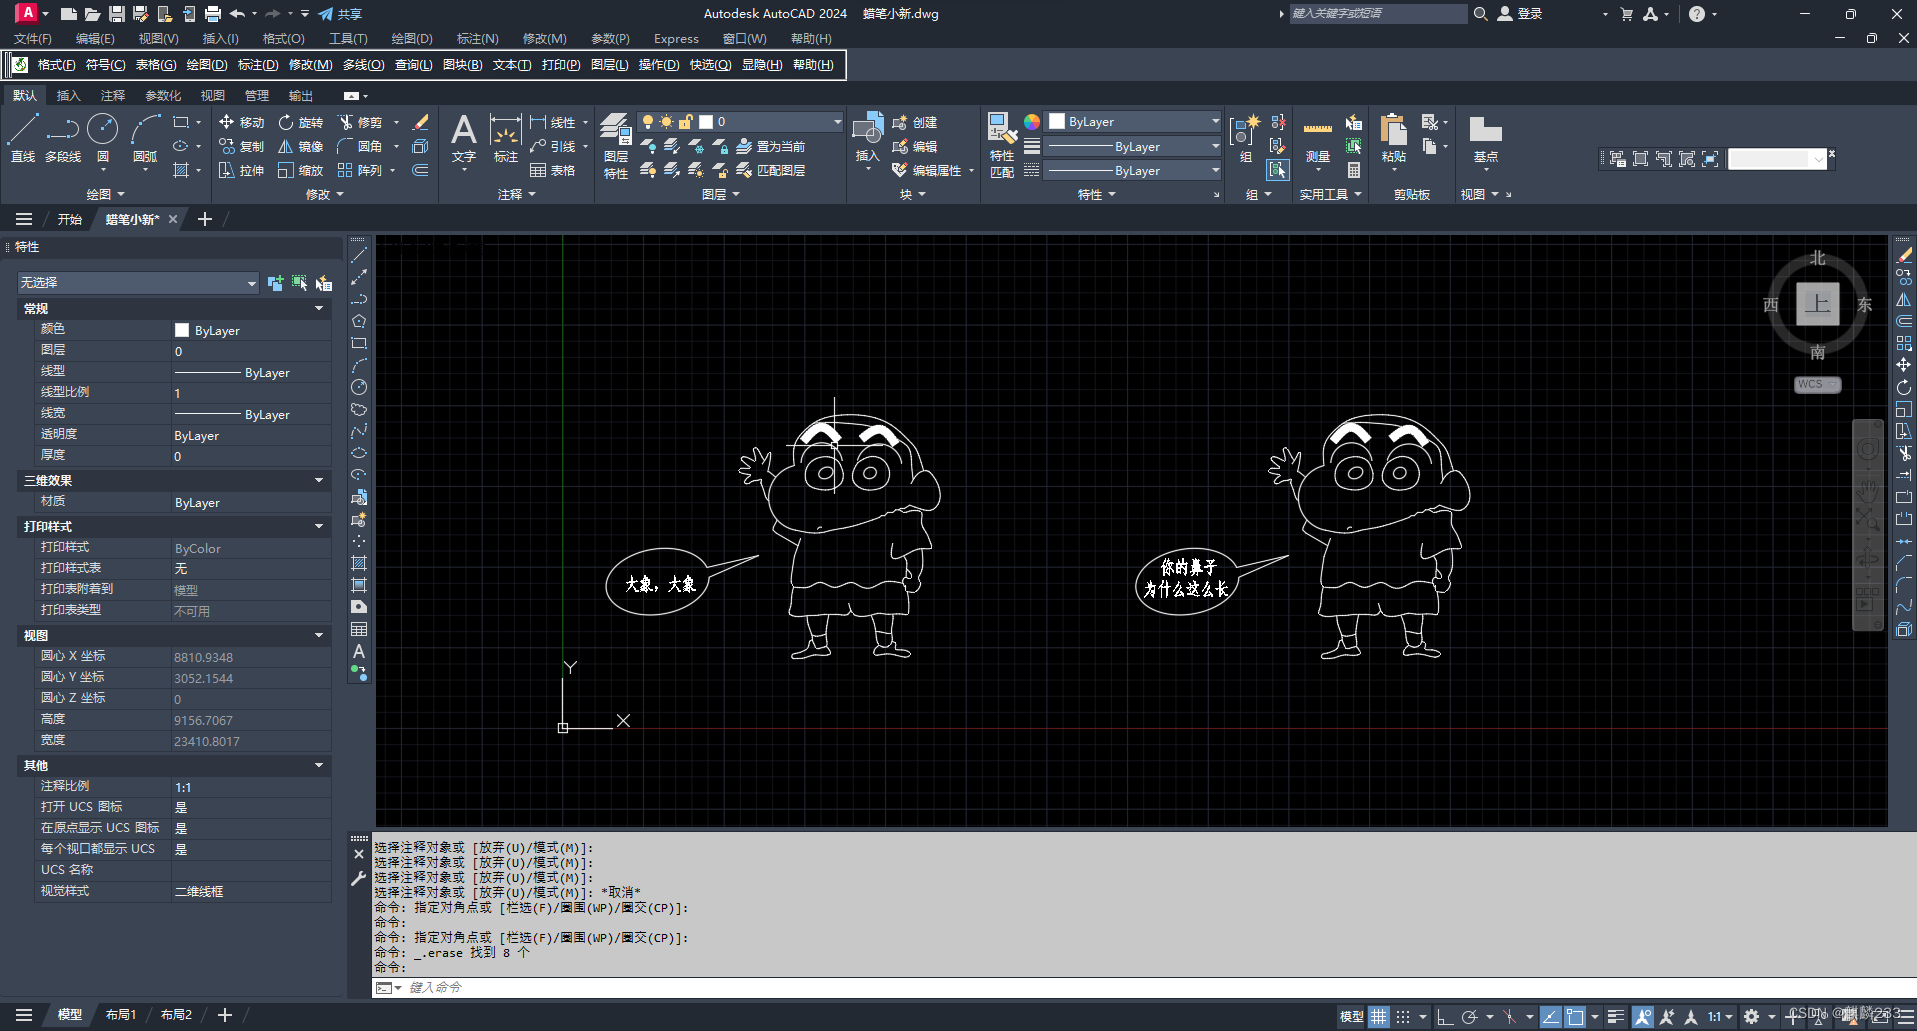Viewport: 1917px width, 1031px height.
Task: Click the 移动 (Move) tool
Action: 241,122
